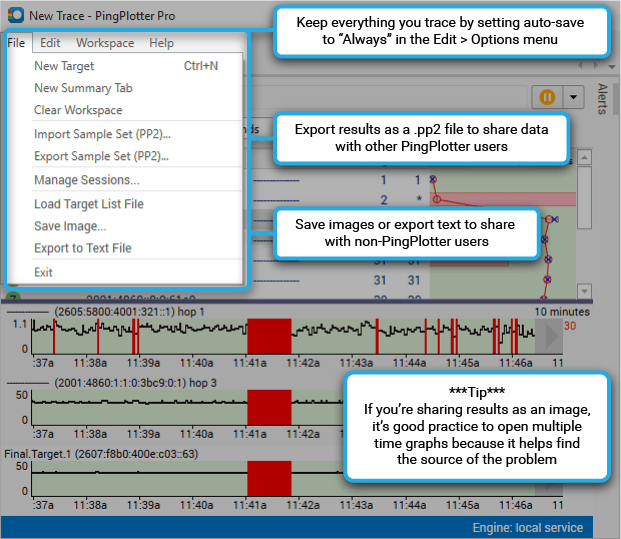The image size is (621, 539).
Task: Open the Alerts side panel tab
Action: pos(602,100)
